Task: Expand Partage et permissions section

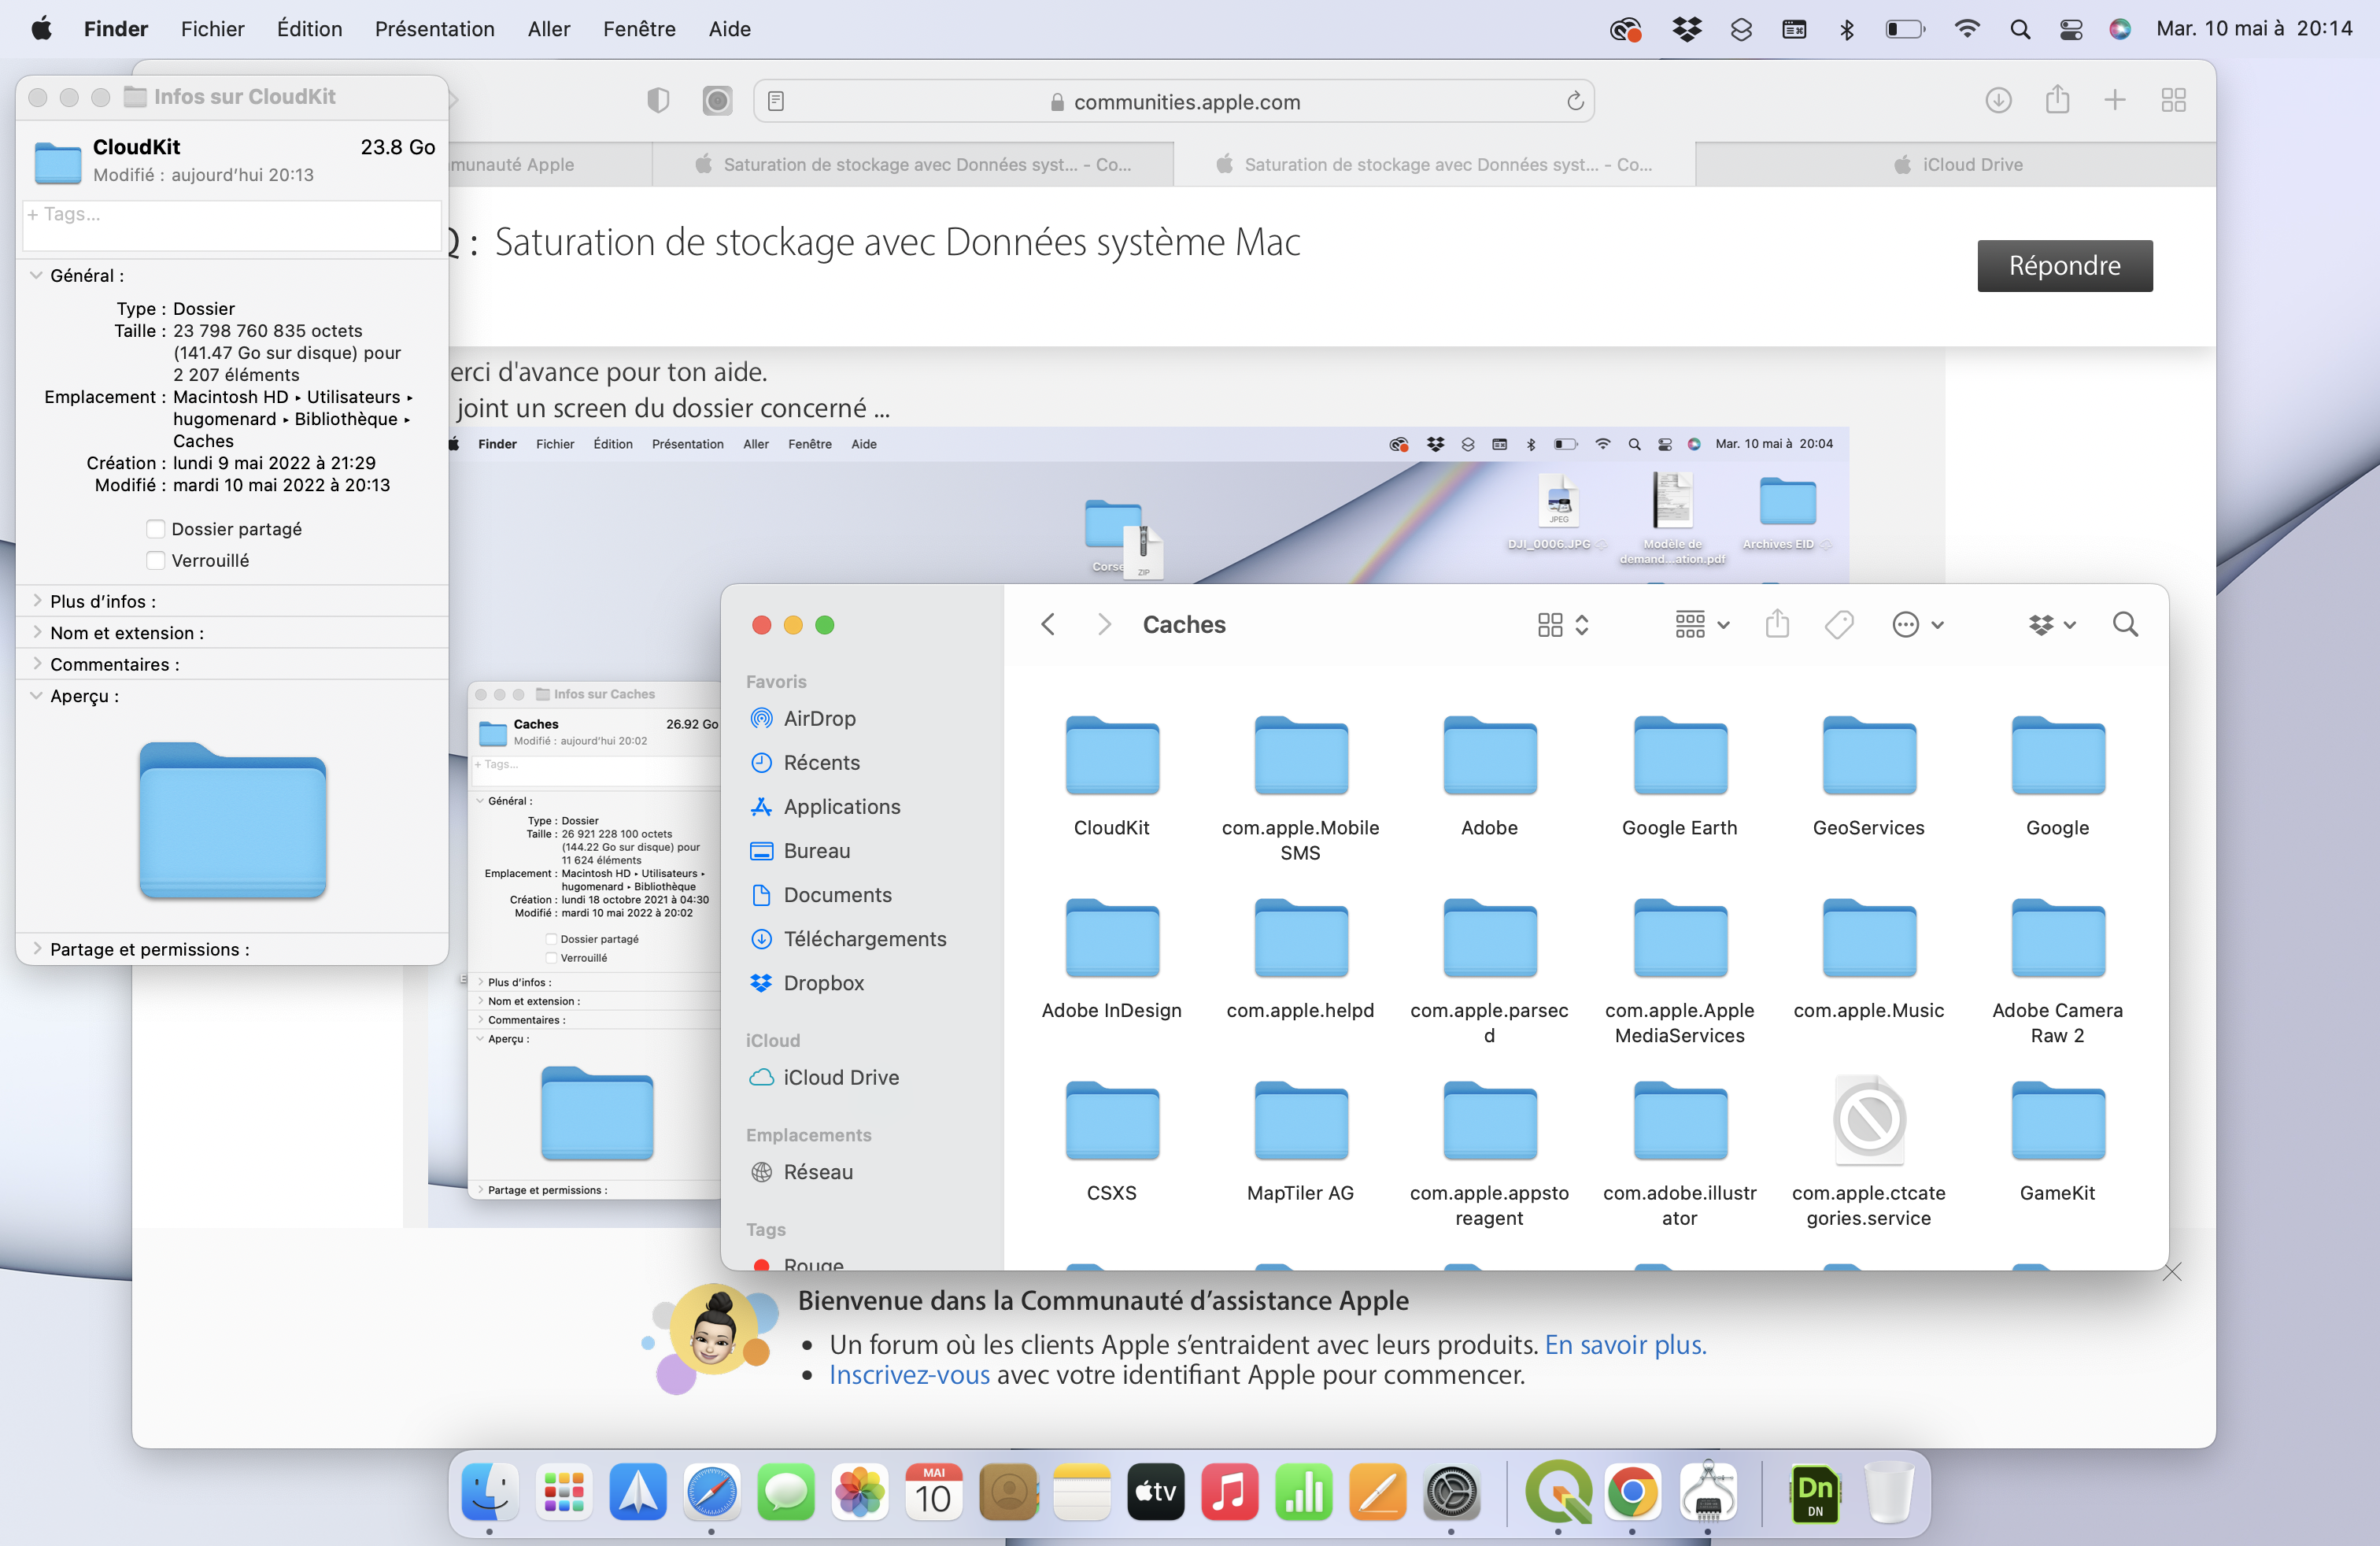Action: coord(37,949)
